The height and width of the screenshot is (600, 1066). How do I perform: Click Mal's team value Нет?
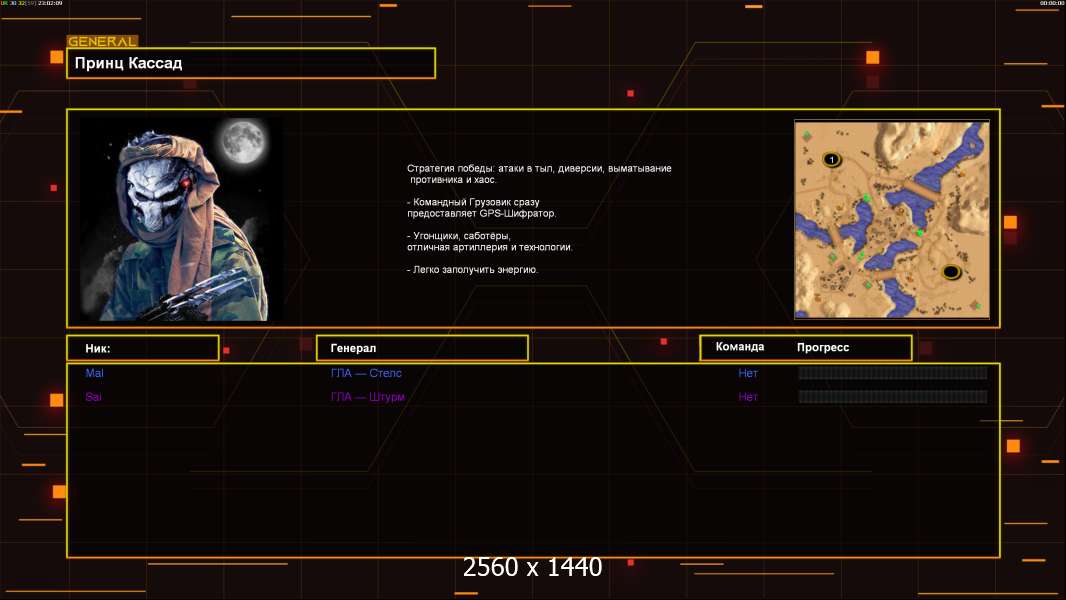[748, 373]
